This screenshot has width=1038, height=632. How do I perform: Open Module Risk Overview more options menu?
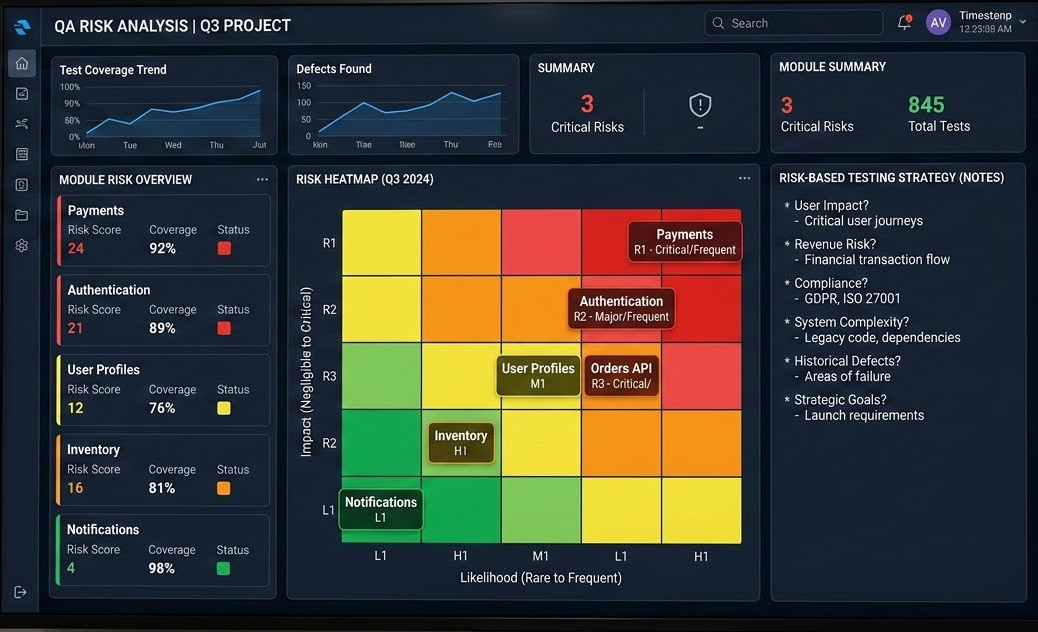[262, 180]
